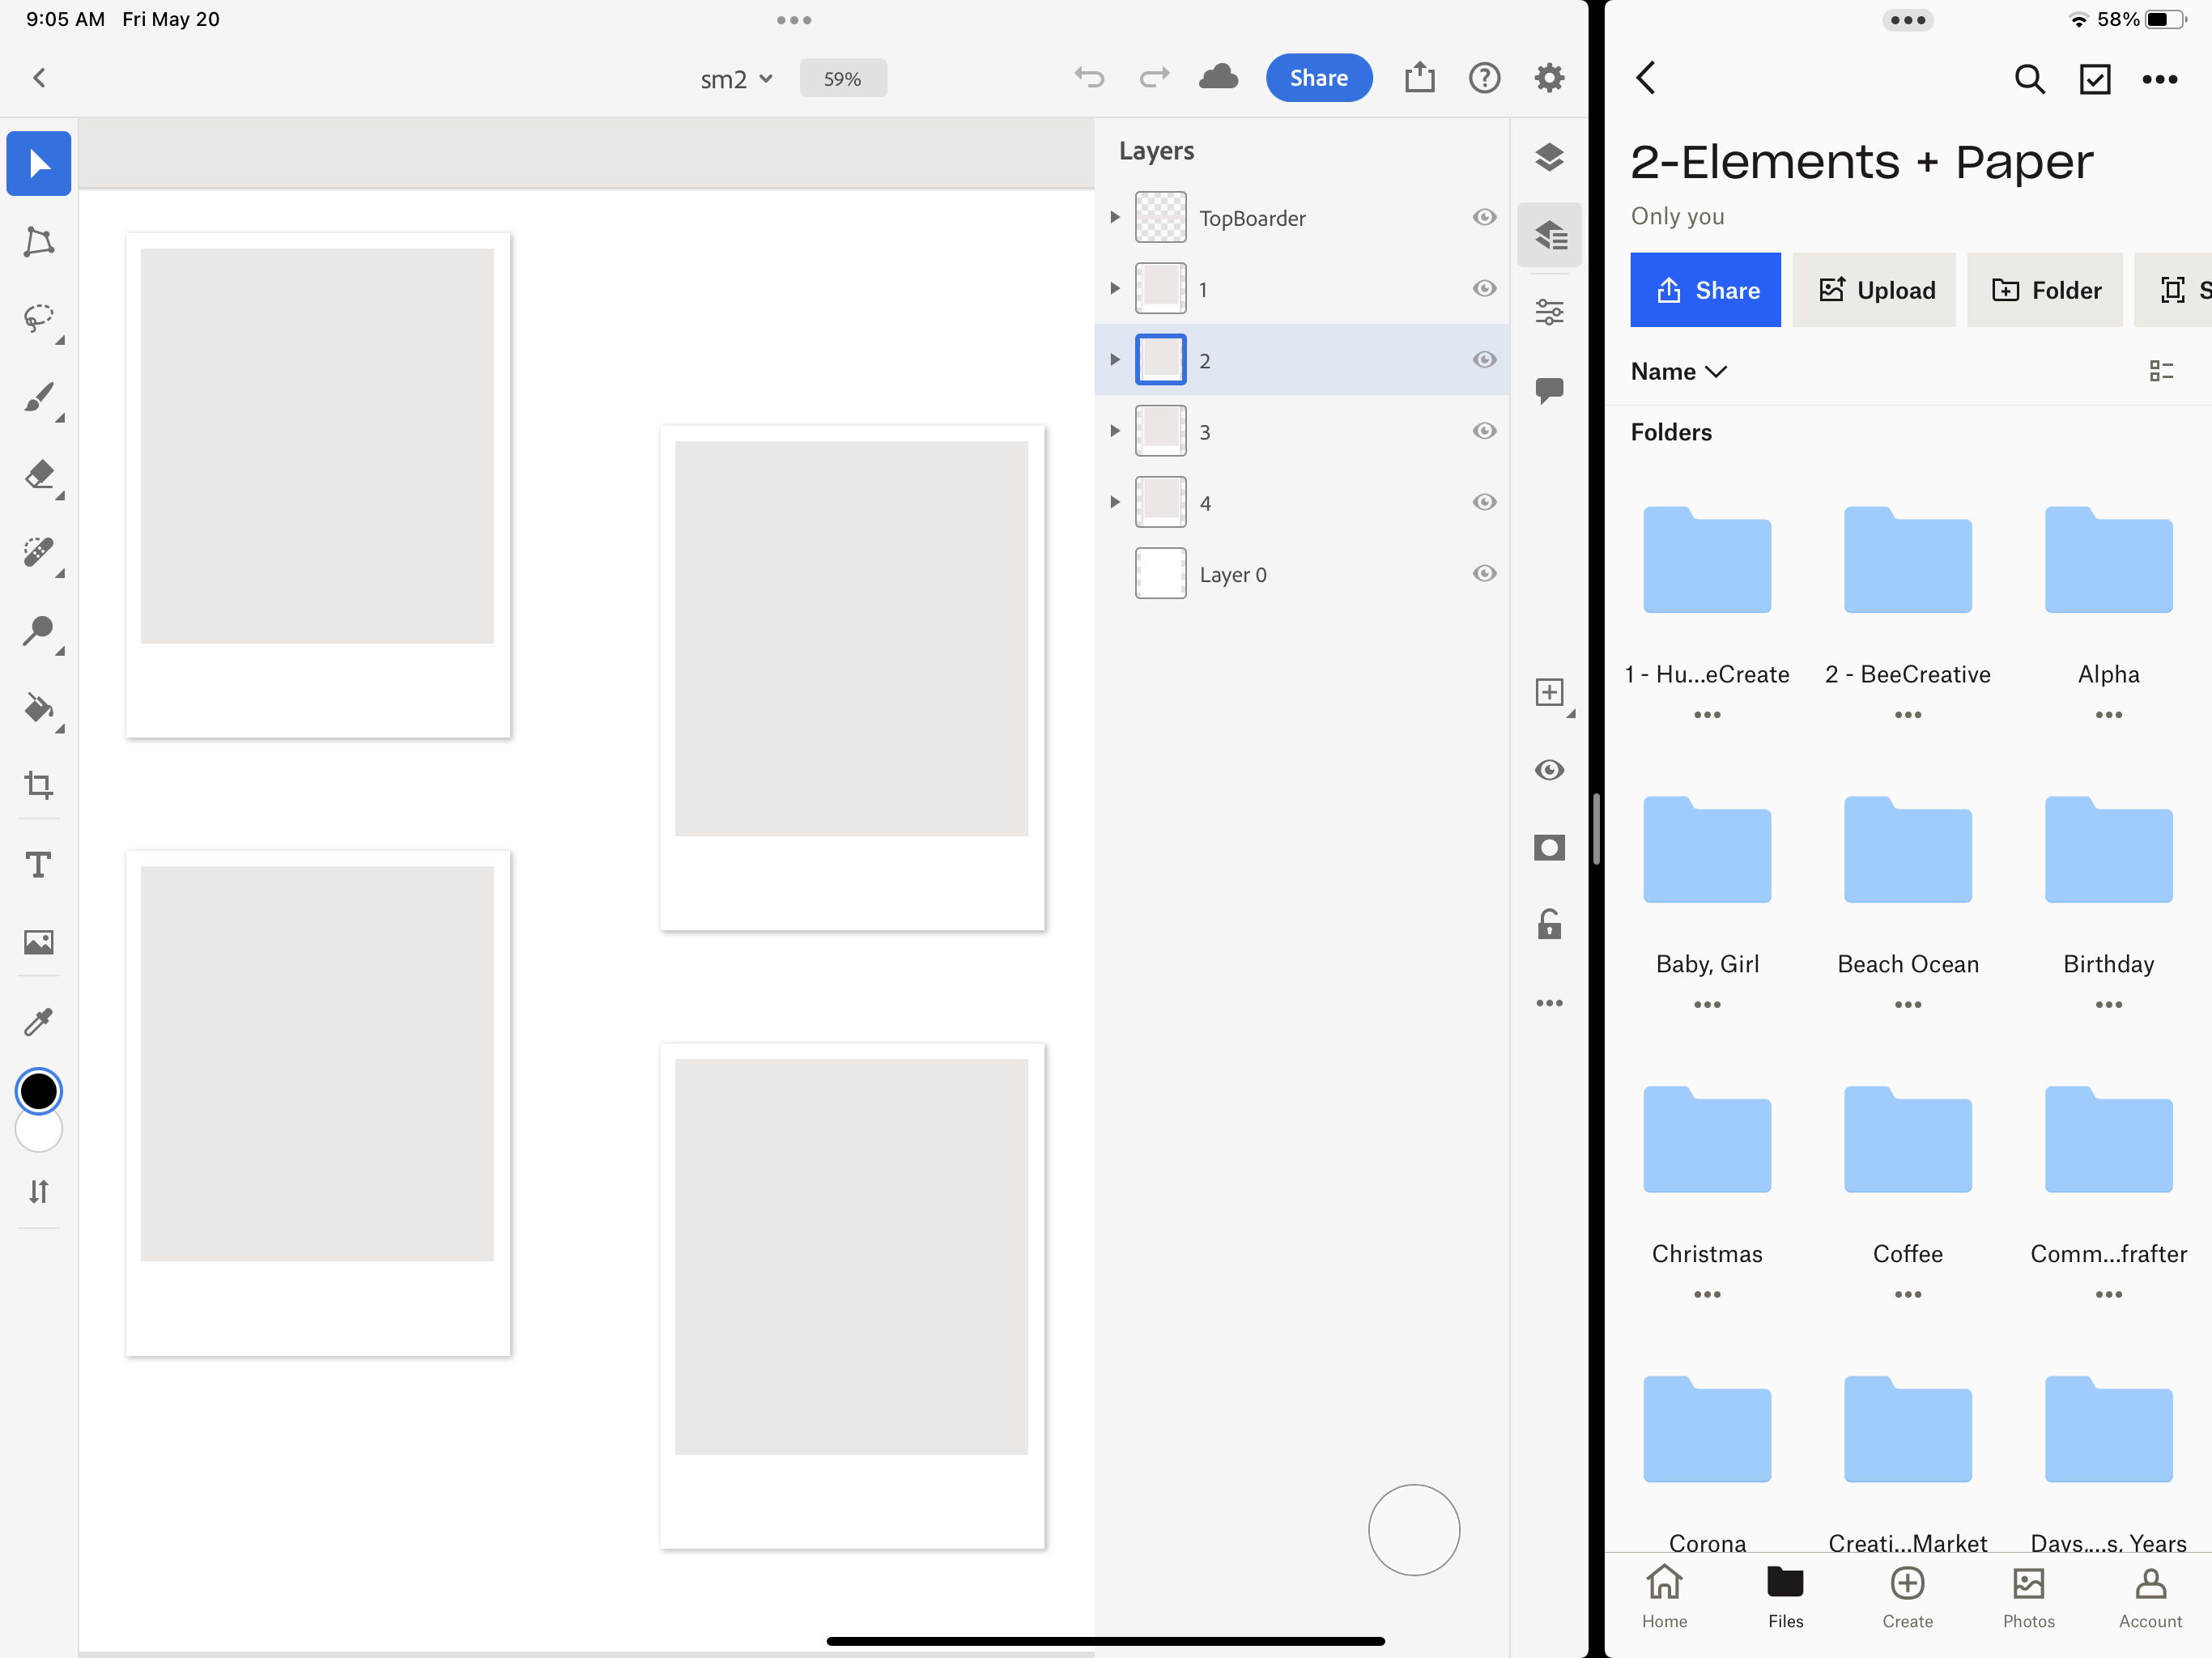The image size is (2212, 1658).
Task: Open the sm2 document name dropdown
Action: click(x=737, y=78)
